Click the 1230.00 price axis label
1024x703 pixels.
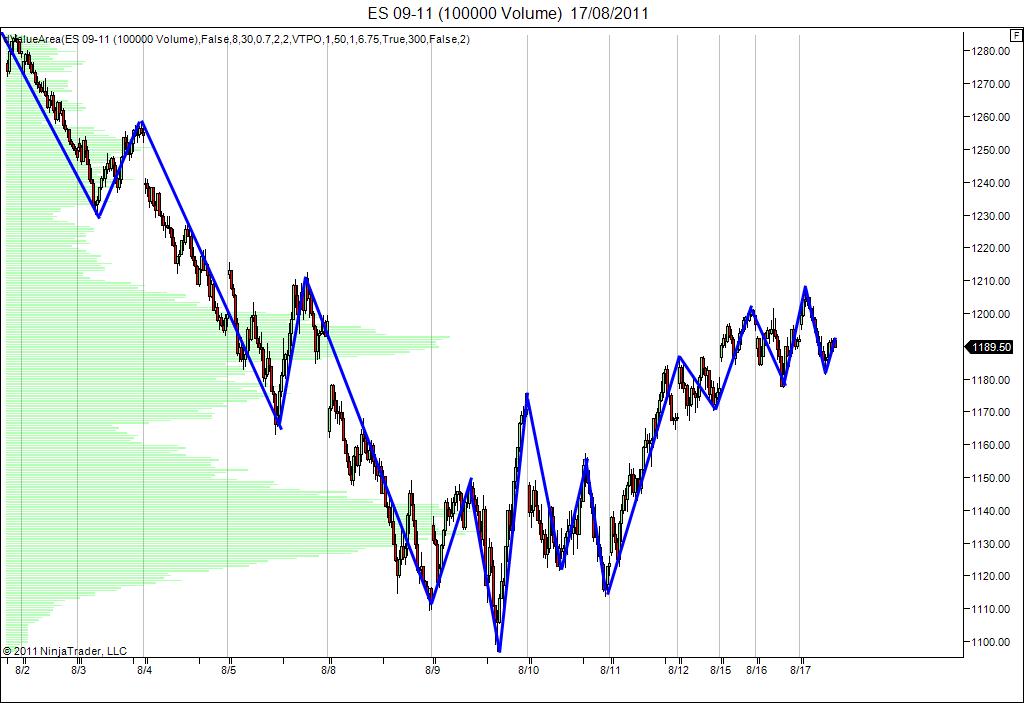pyautogui.click(x=992, y=216)
